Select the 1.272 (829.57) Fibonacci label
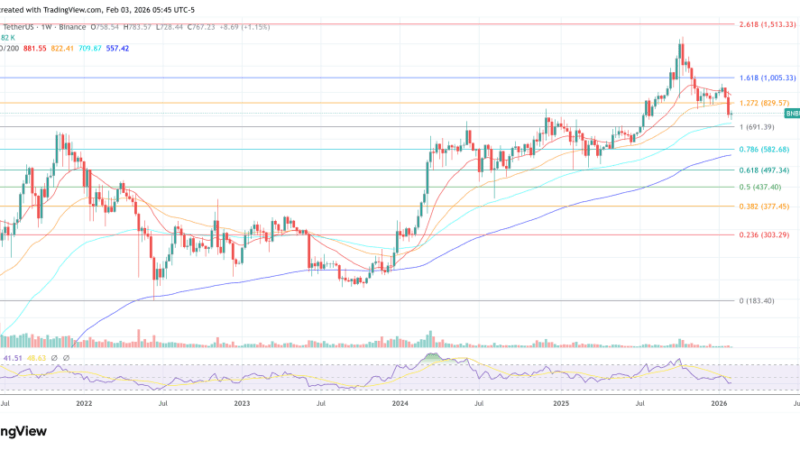800x450 pixels. point(765,103)
